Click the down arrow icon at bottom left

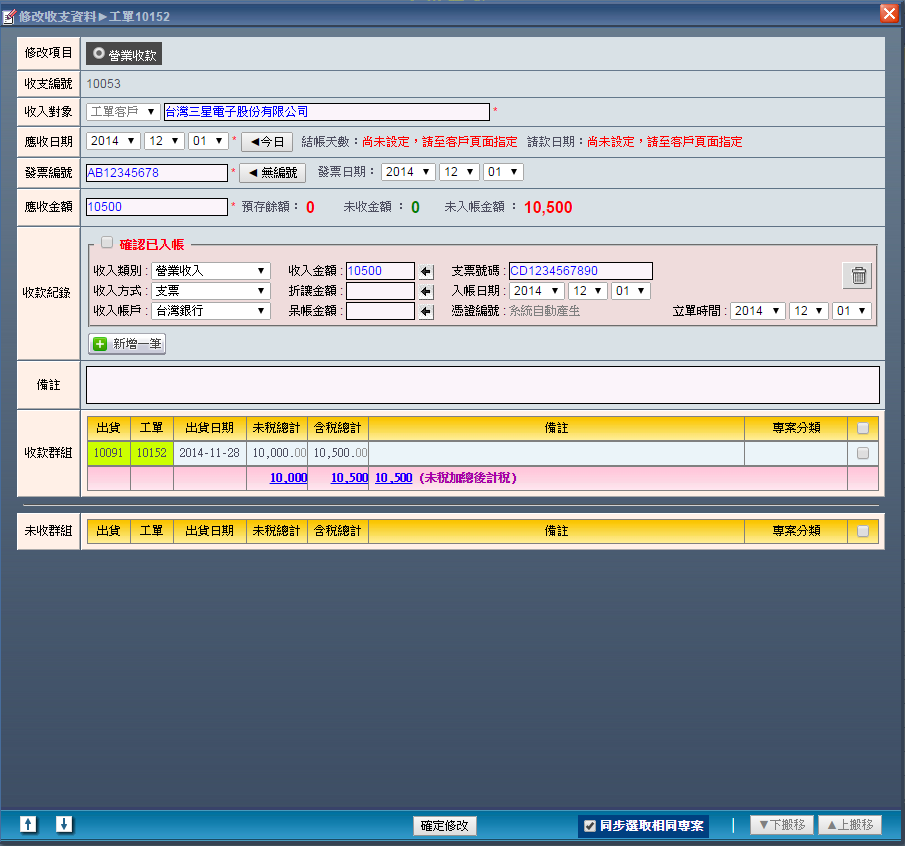64,824
